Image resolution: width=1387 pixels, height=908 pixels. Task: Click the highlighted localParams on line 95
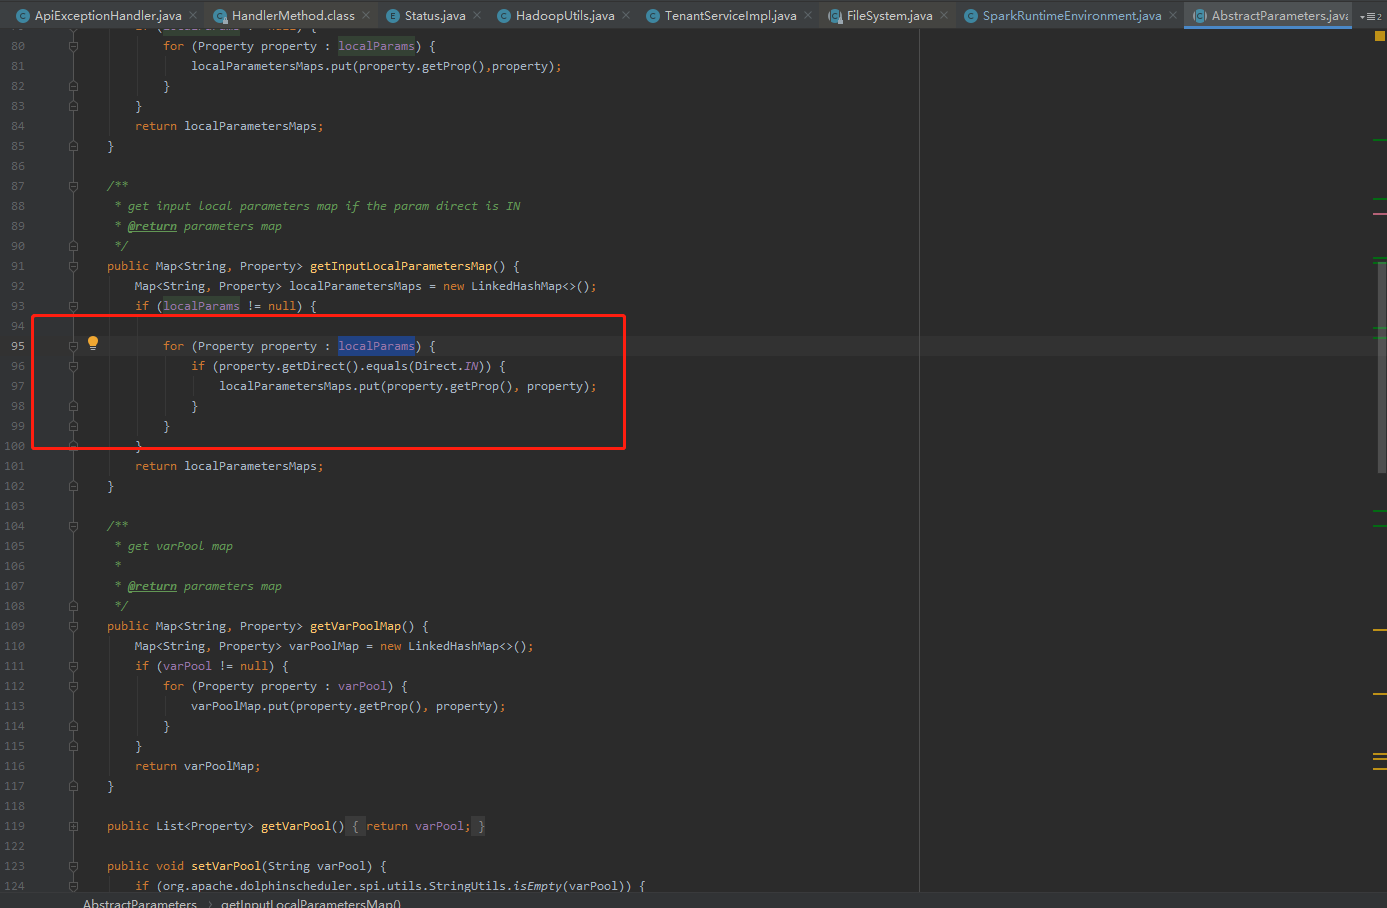click(376, 346)
